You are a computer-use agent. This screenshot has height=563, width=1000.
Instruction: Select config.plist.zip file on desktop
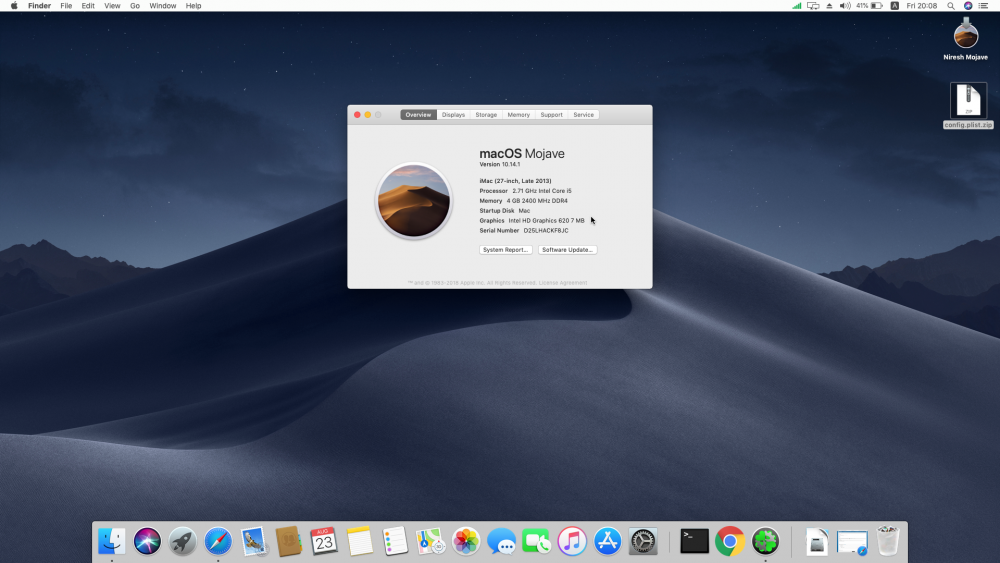[968, 106]
